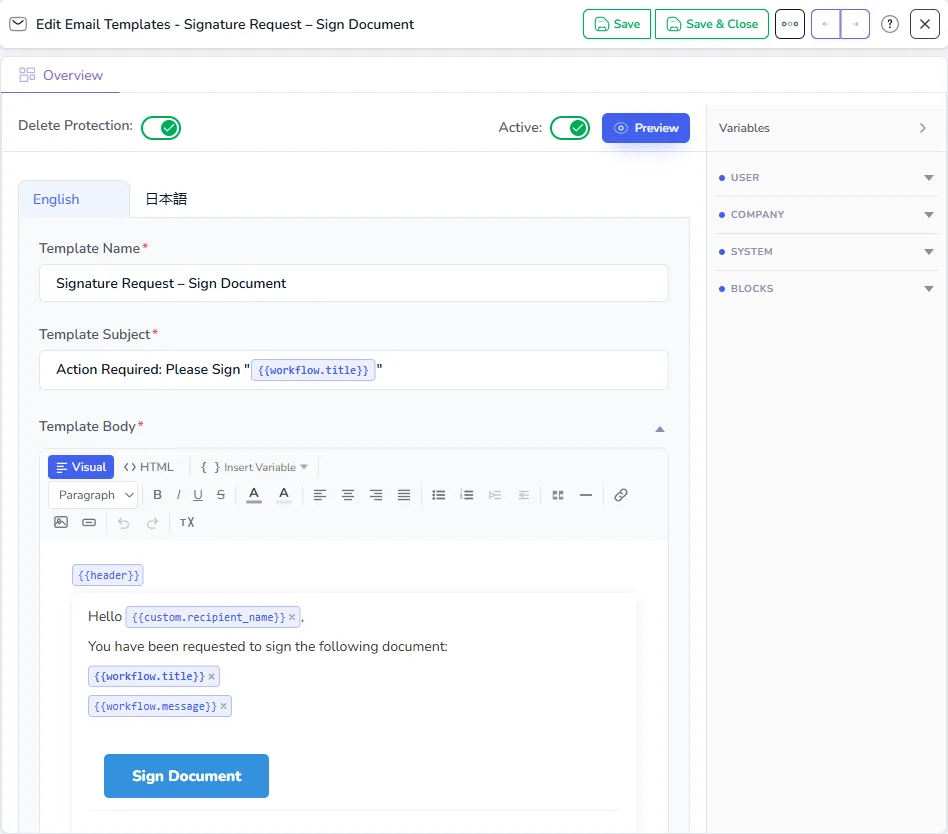Insert a button element
Screen dimensions: 948x834
point(89,522)
